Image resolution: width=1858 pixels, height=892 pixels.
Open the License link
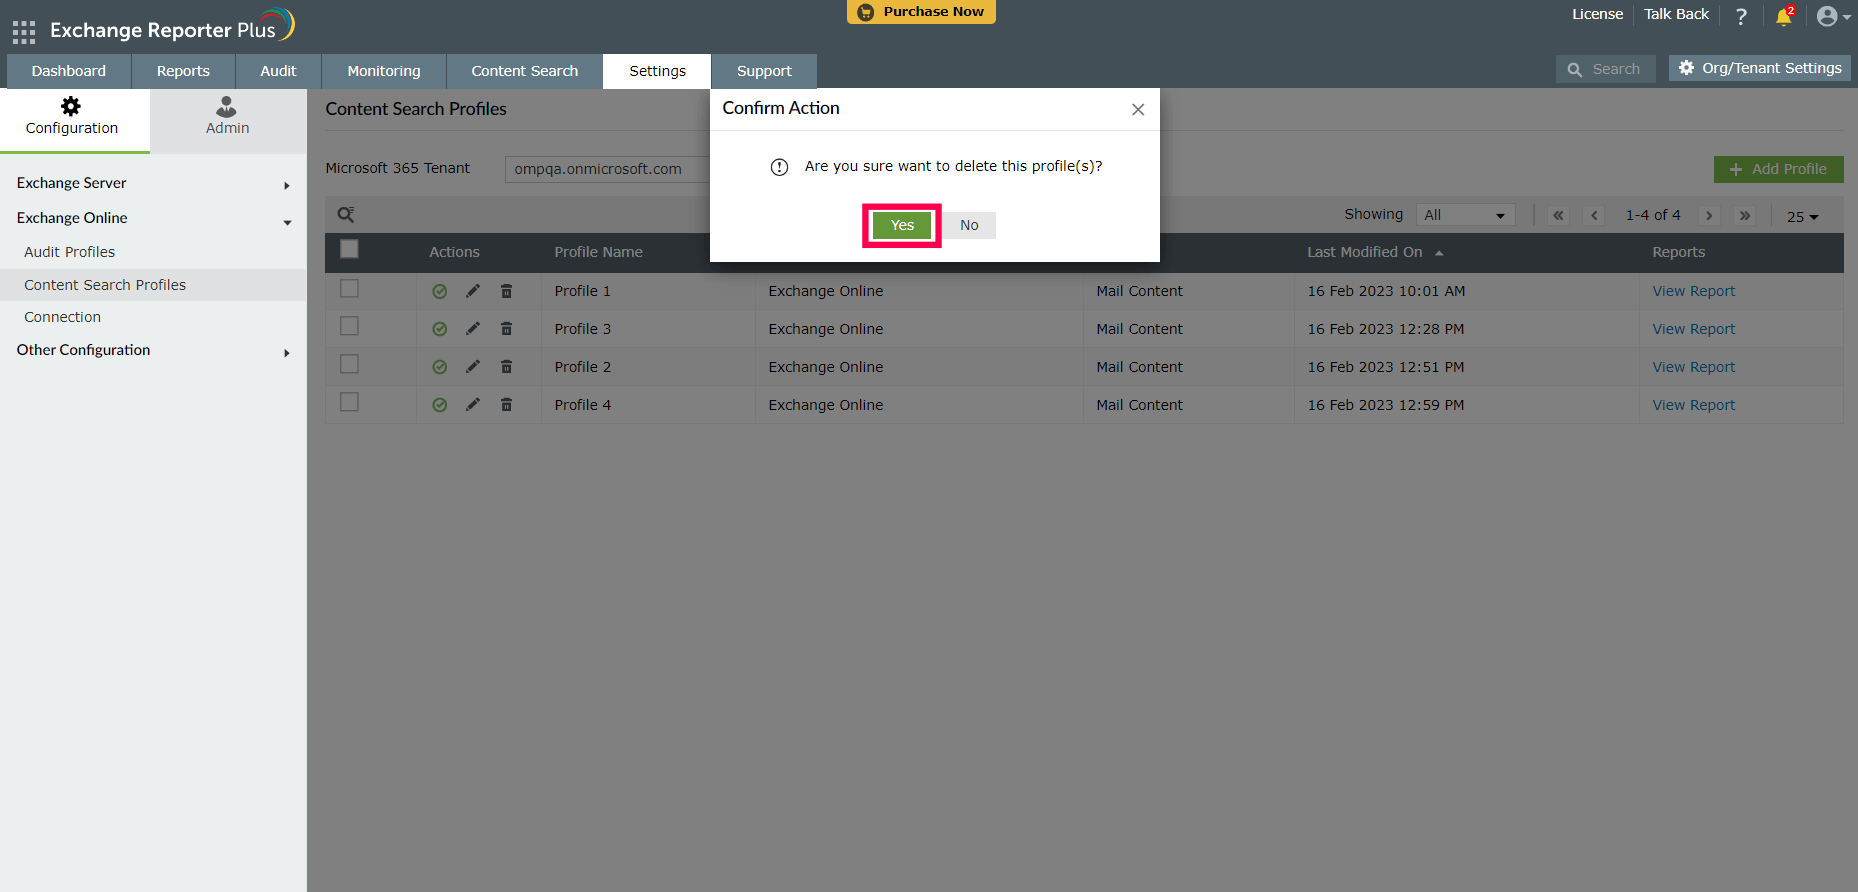click(x=1597, y=14)
